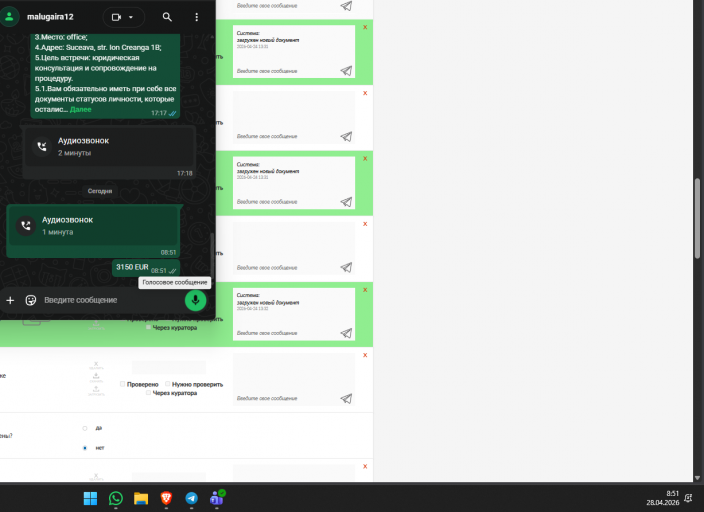Open malugaira12 profile avatar

[x=9, y=17]
